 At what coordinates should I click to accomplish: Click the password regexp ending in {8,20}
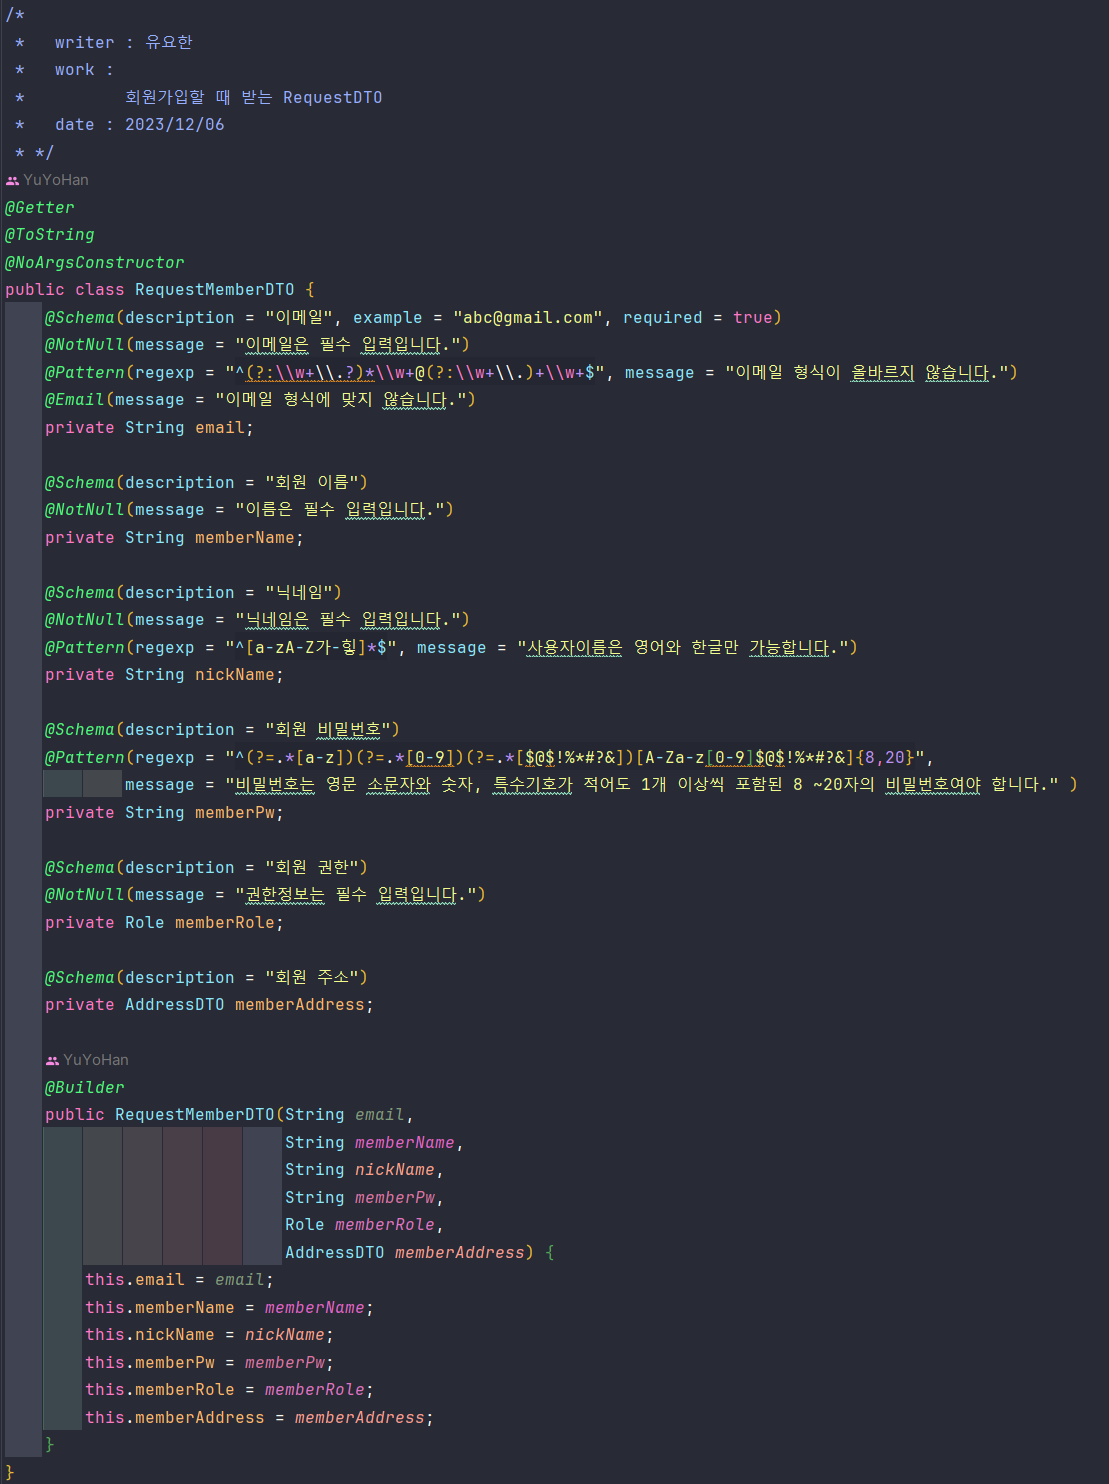click(x=574, y=757)
